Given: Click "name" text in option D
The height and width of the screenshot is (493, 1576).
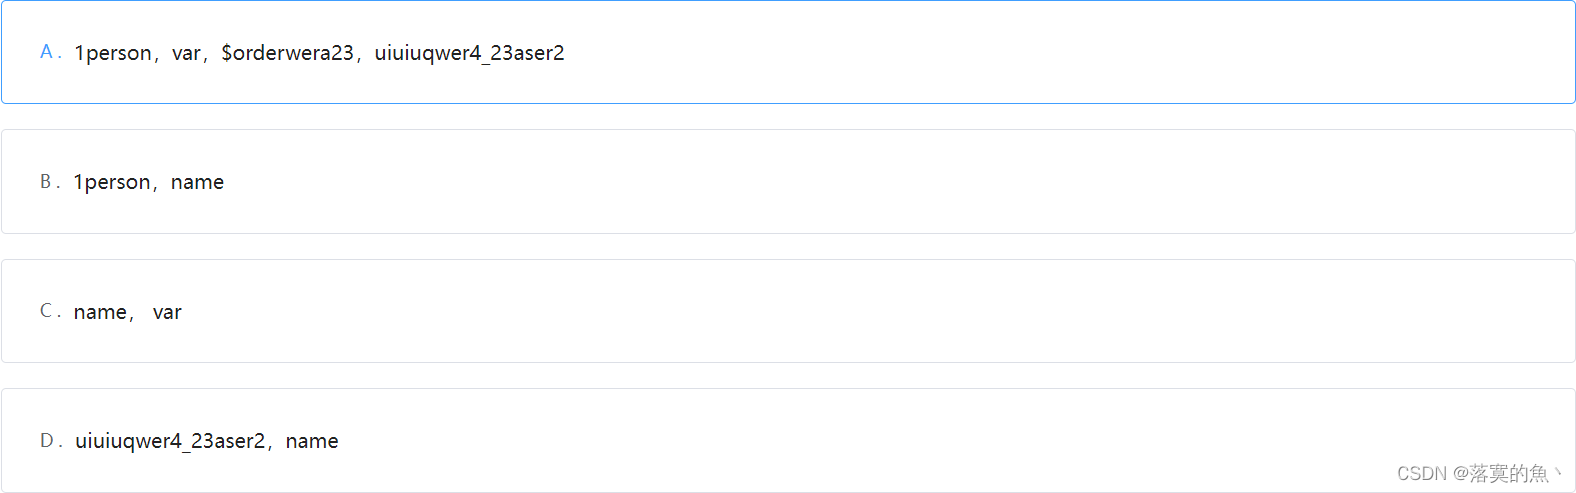Looking at the screenshot, I should 312,441.
